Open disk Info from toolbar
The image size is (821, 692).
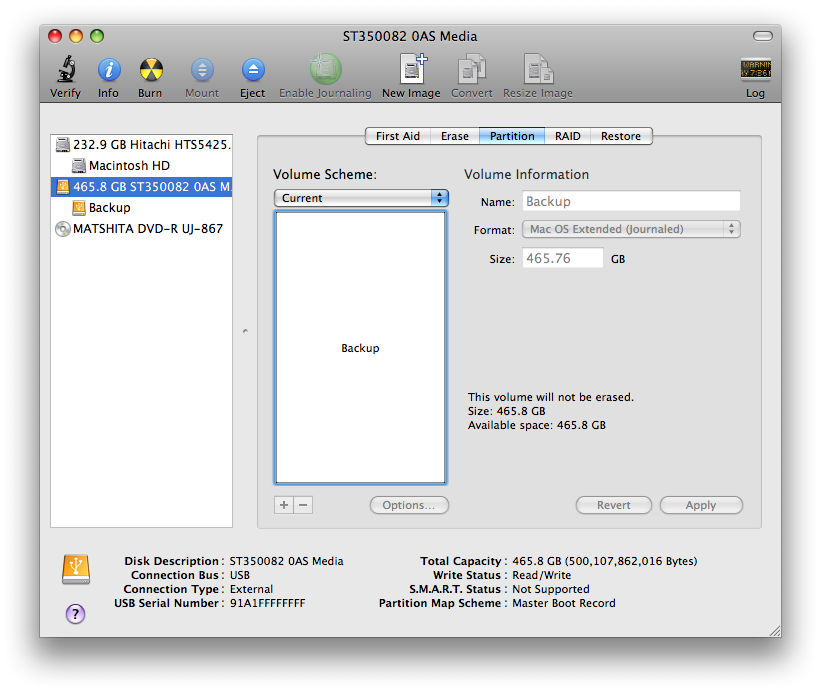(x=108, y=71)
